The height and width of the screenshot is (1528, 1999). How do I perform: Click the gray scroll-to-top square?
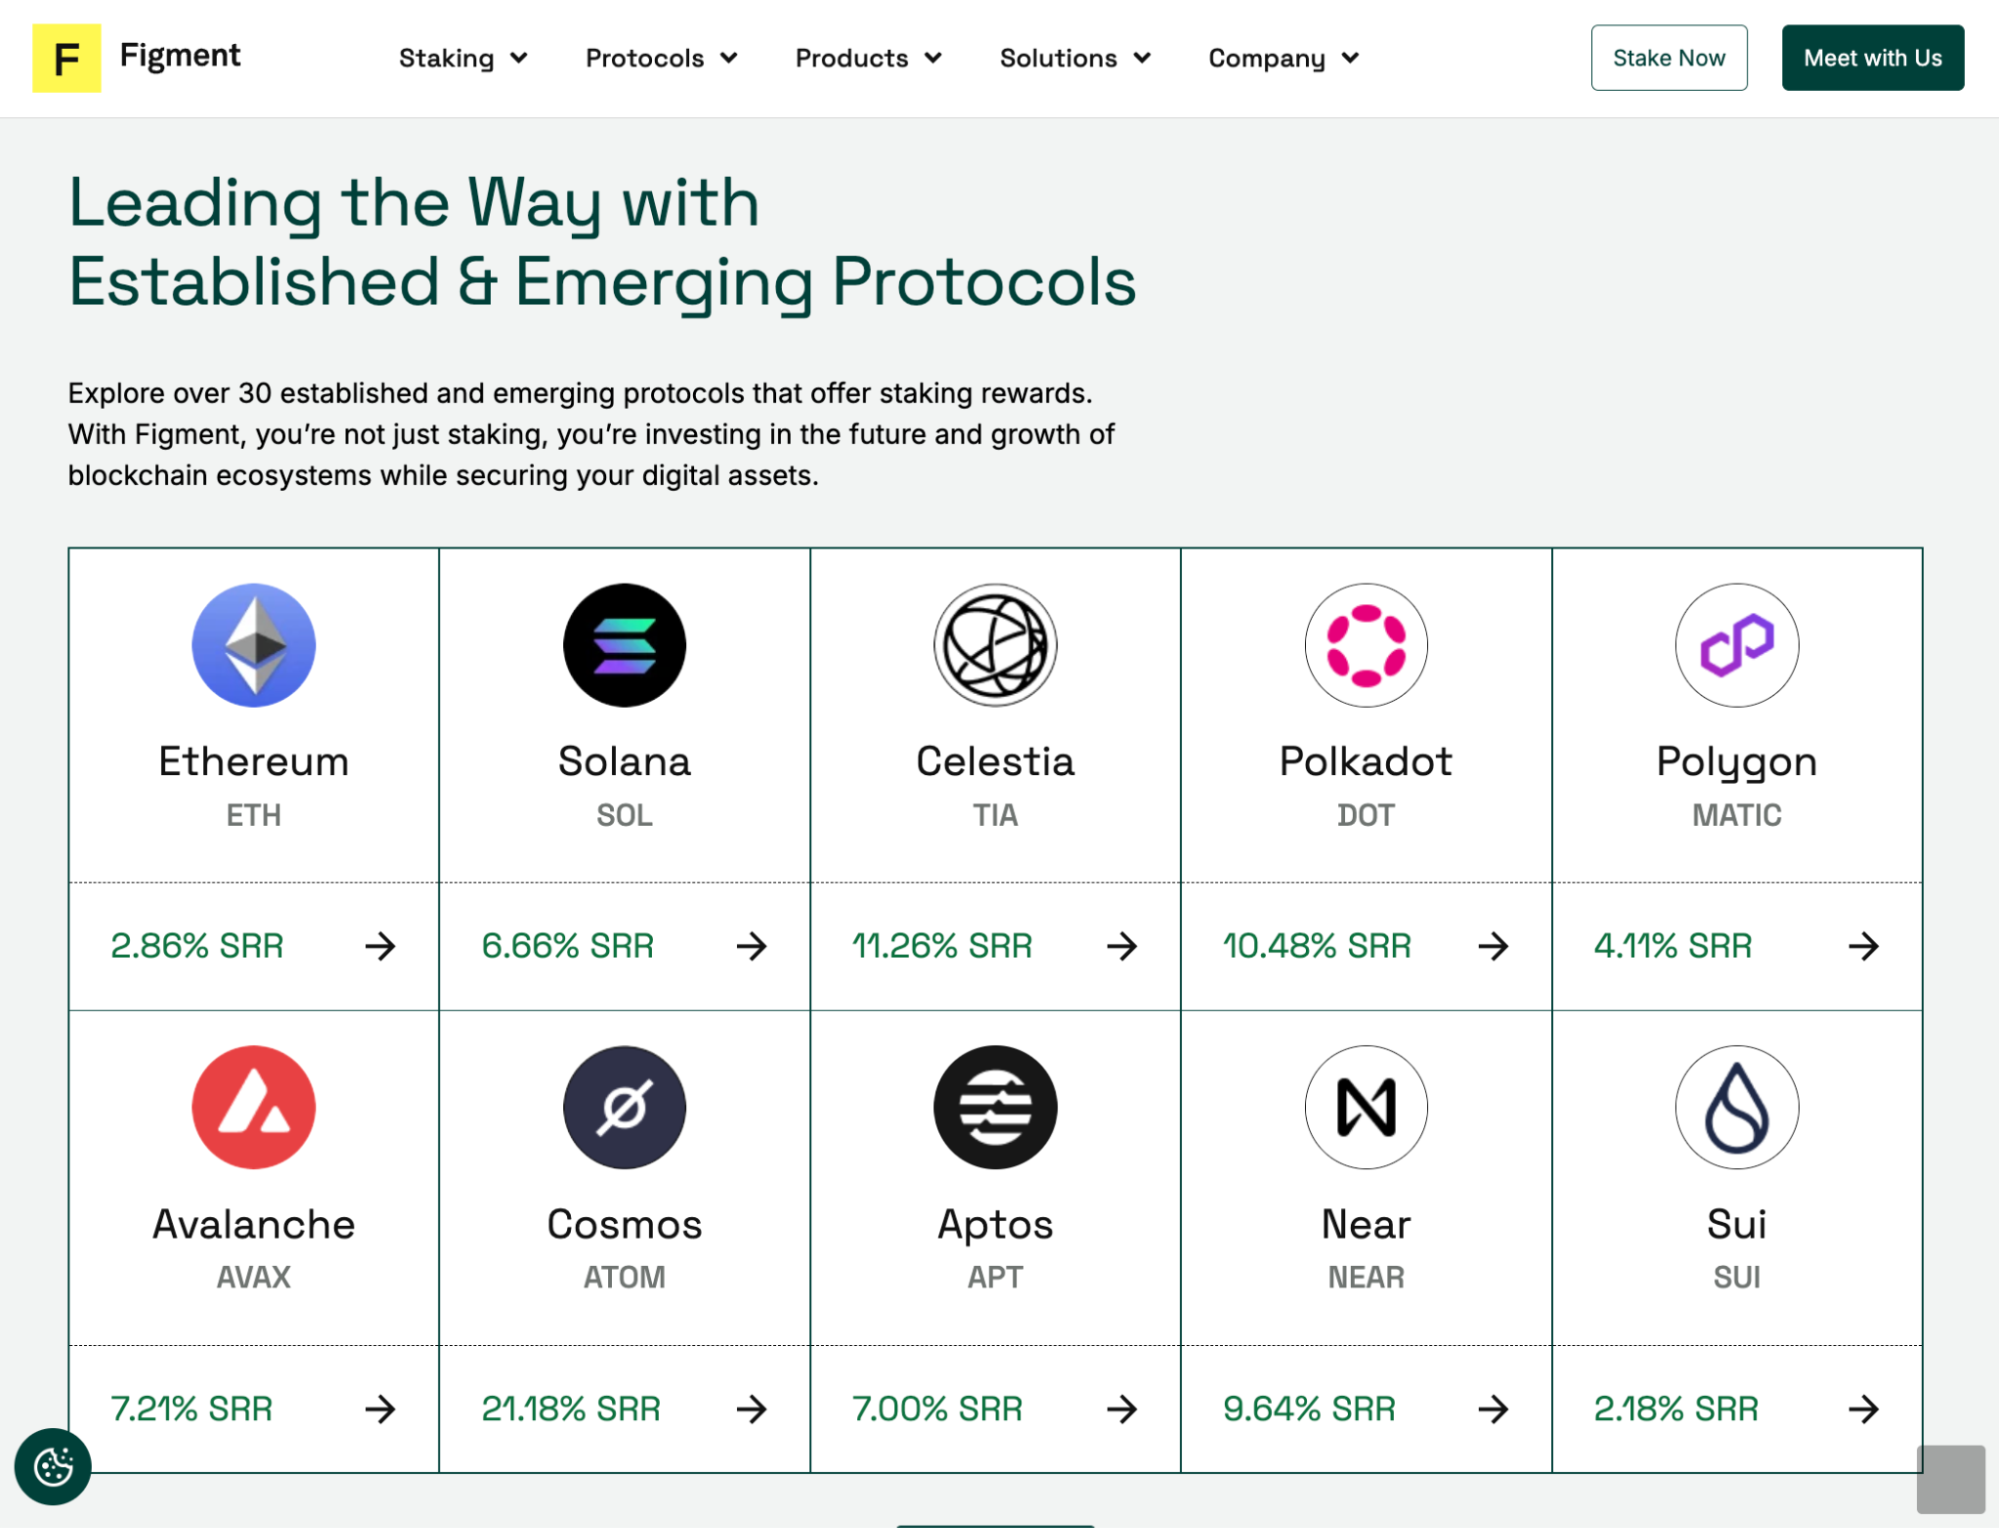1949,1478
